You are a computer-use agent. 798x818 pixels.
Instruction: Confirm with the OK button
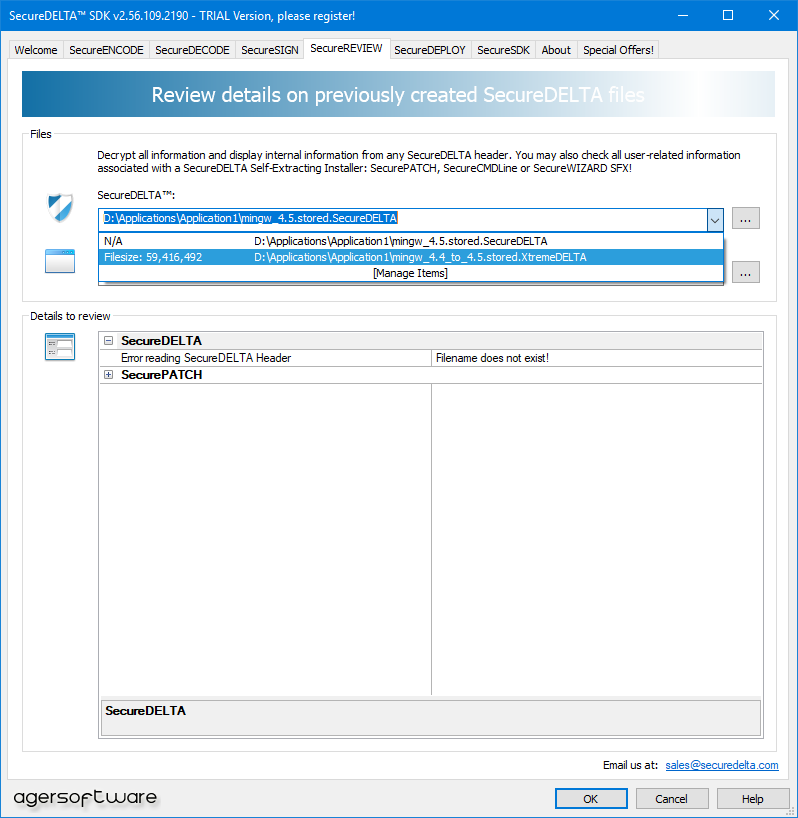(x=591, y=799)
